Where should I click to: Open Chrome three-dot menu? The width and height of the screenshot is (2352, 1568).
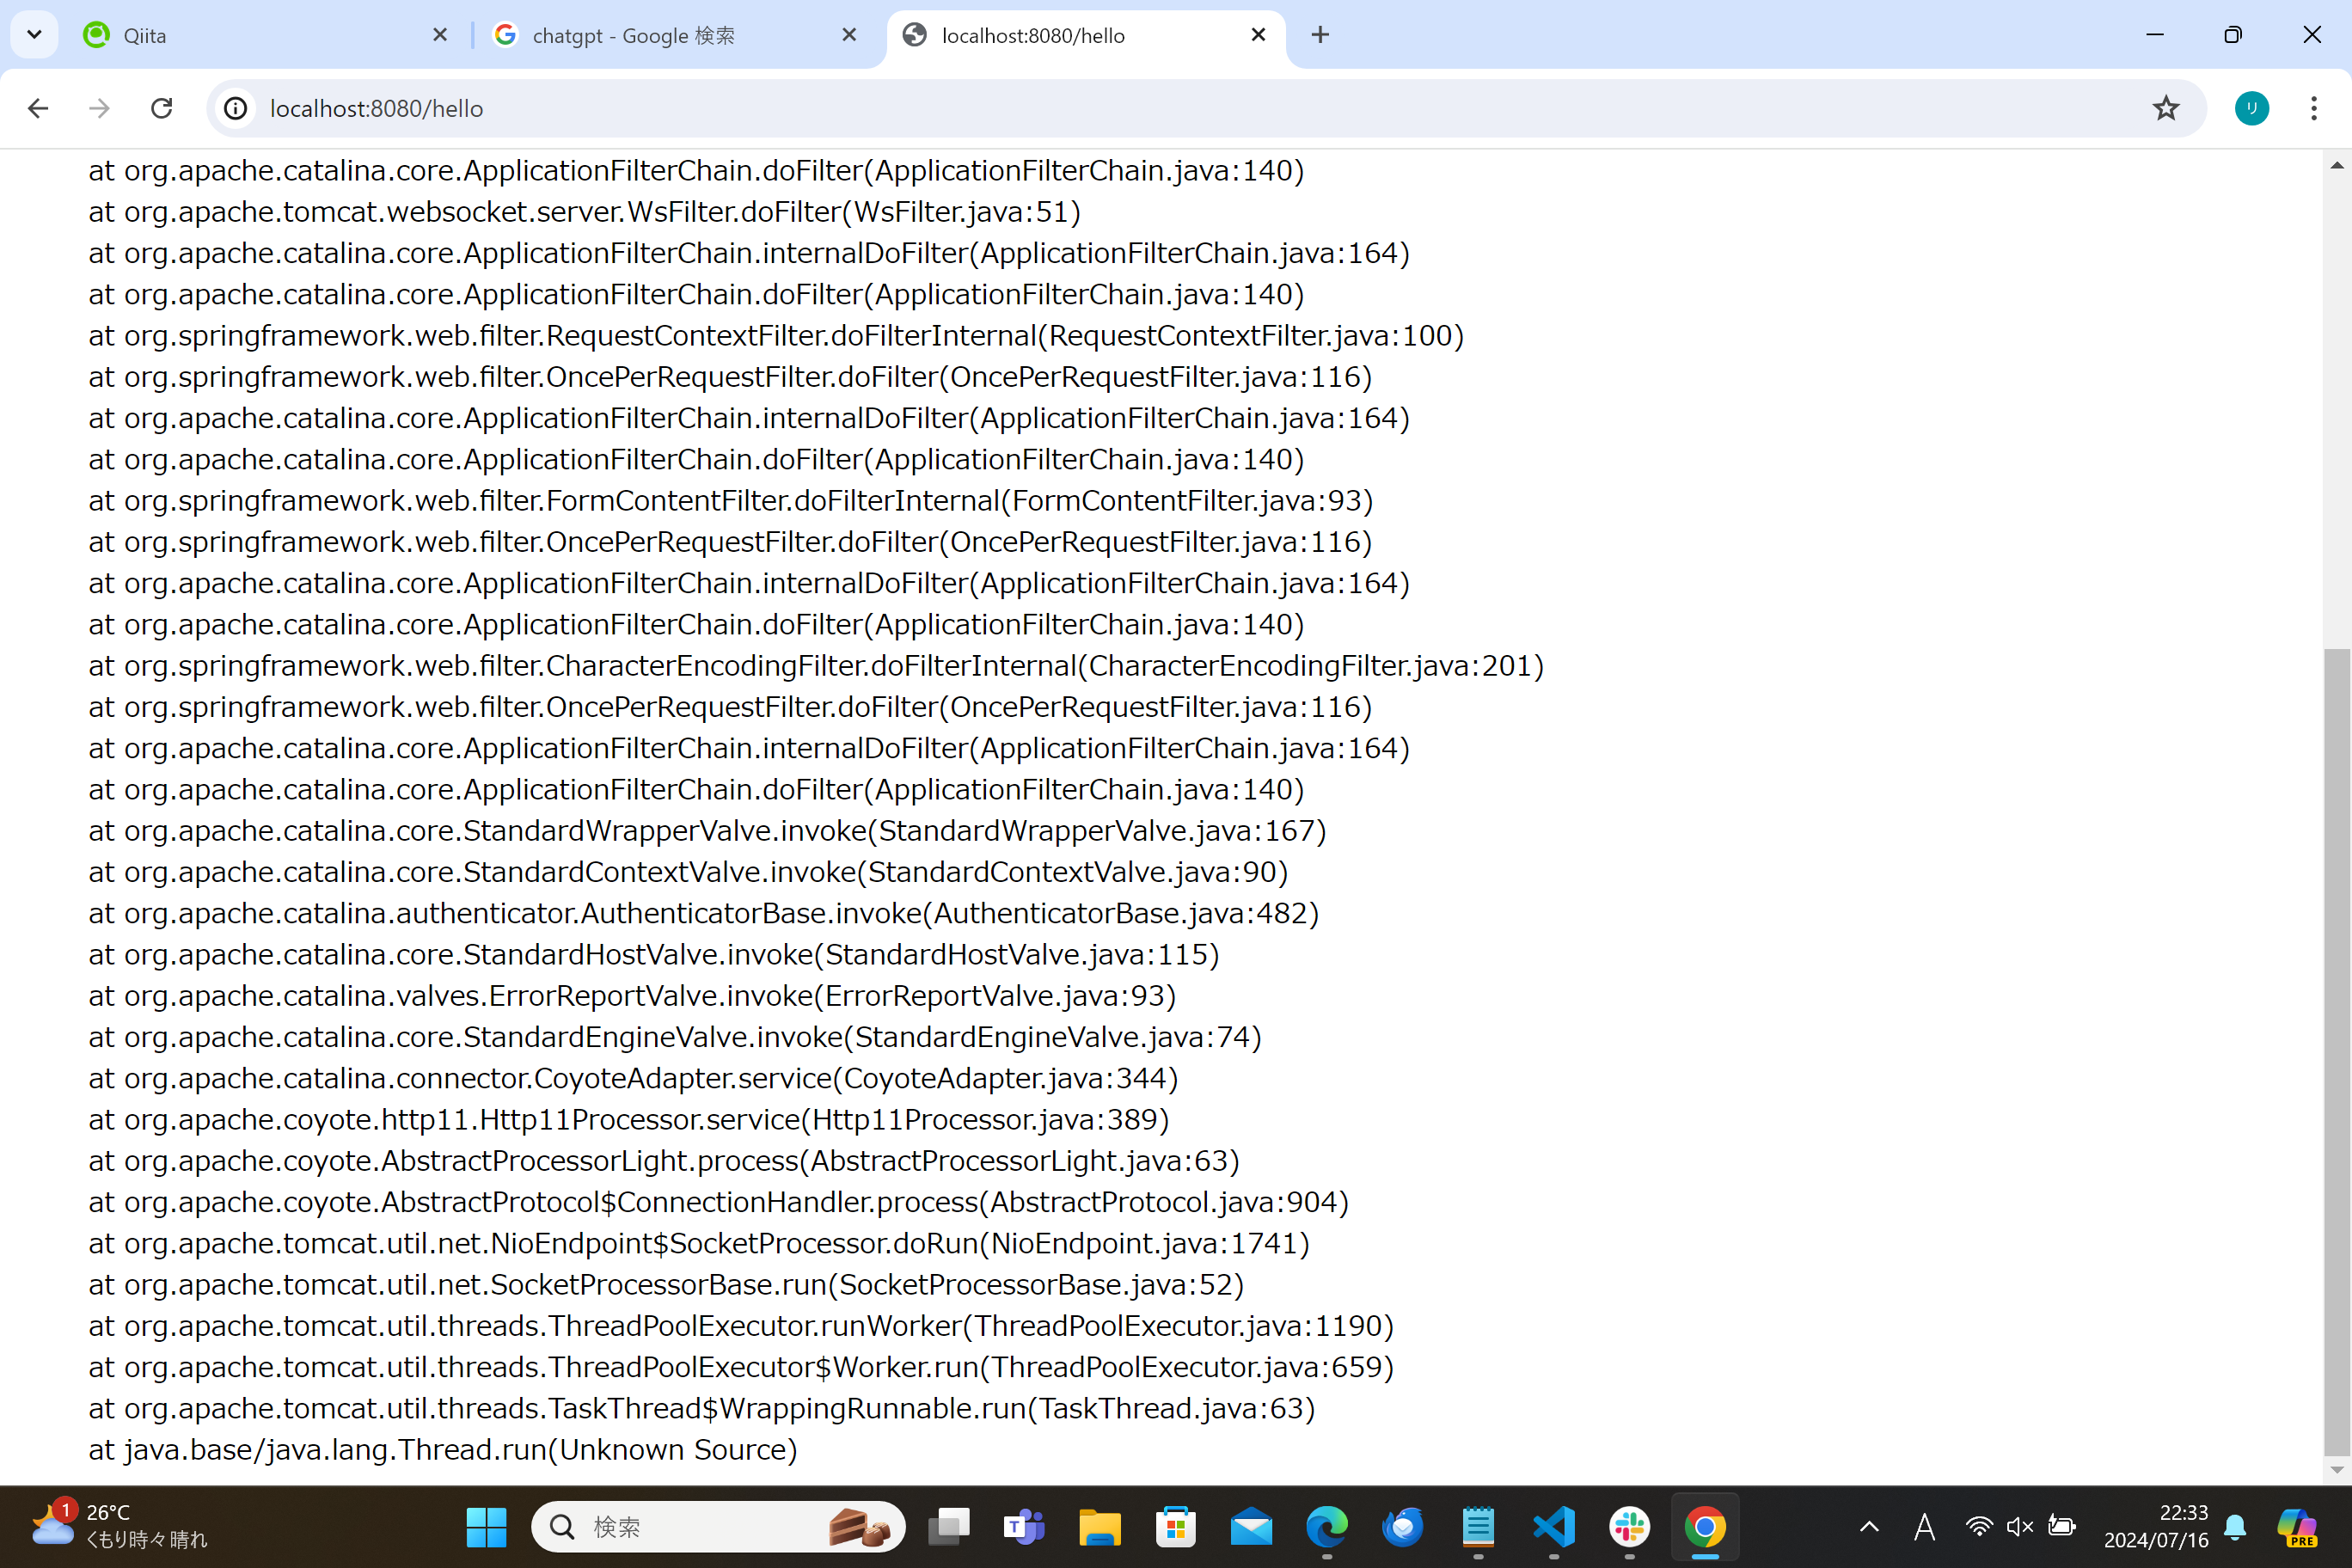[2313, 108]
